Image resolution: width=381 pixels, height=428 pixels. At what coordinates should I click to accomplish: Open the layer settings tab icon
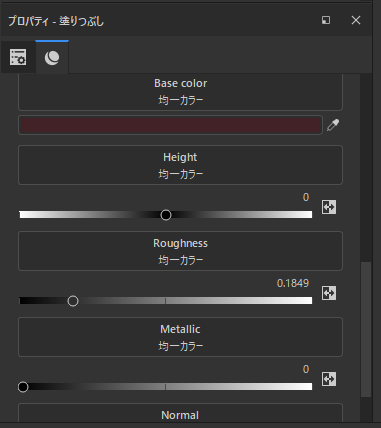(18, 57)
